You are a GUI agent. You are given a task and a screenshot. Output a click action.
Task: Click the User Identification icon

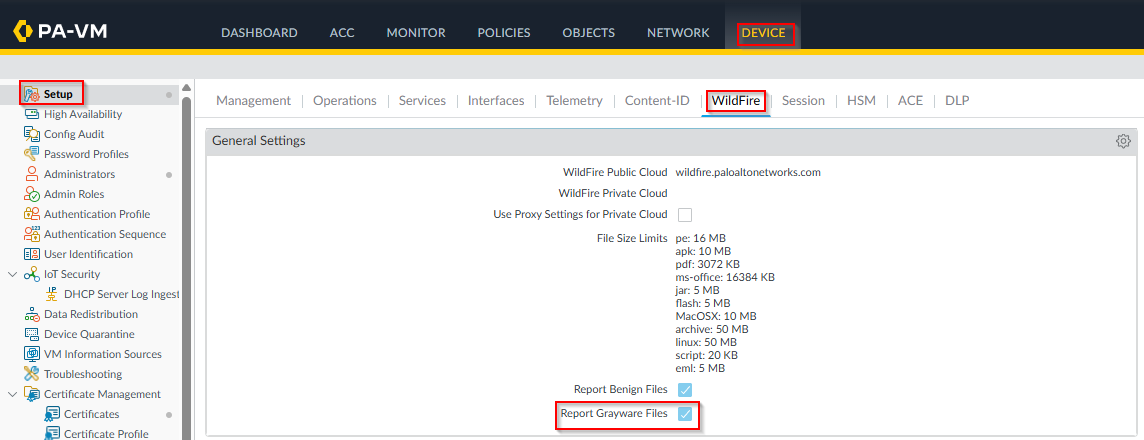click(x=31, y=254)
